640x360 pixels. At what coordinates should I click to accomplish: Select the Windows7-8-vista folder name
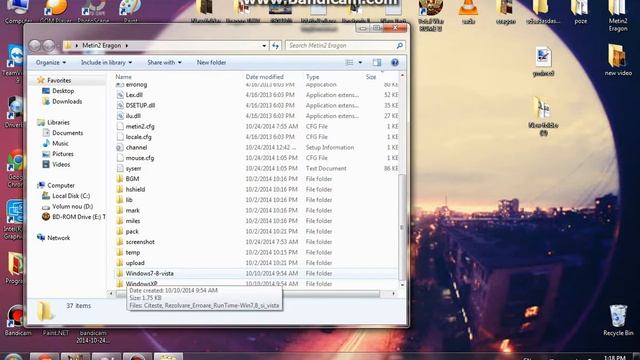[149, 273]
